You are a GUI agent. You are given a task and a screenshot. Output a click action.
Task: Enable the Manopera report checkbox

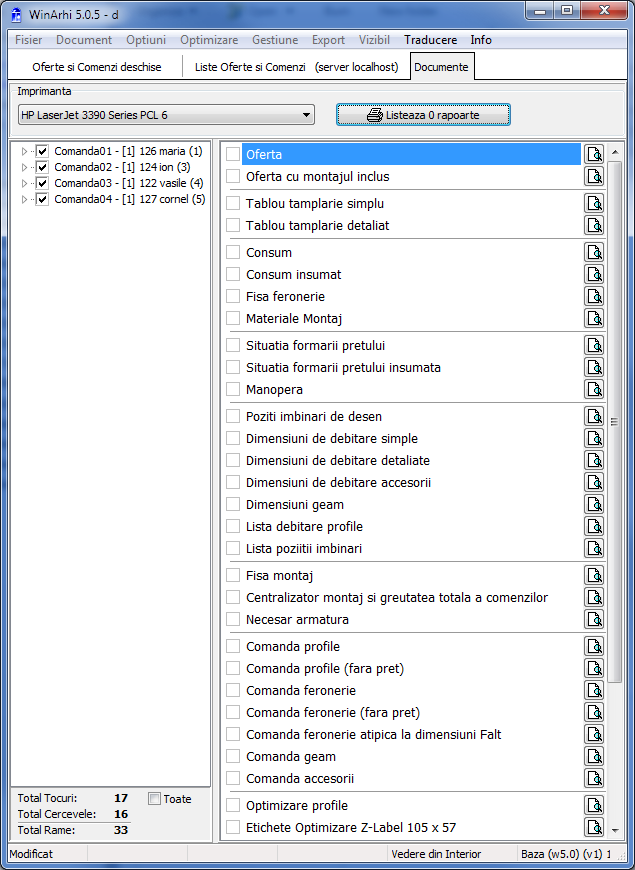(x=233, y=390)
